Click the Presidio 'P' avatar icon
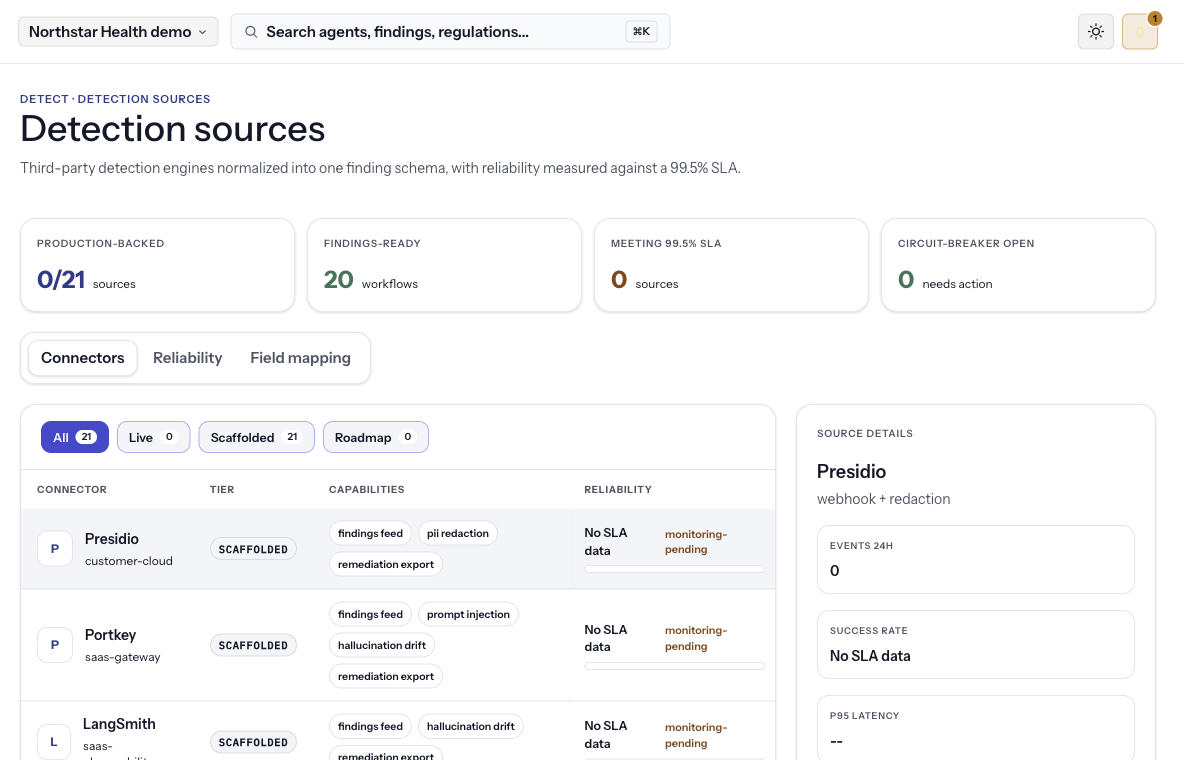 click(54, 548)
